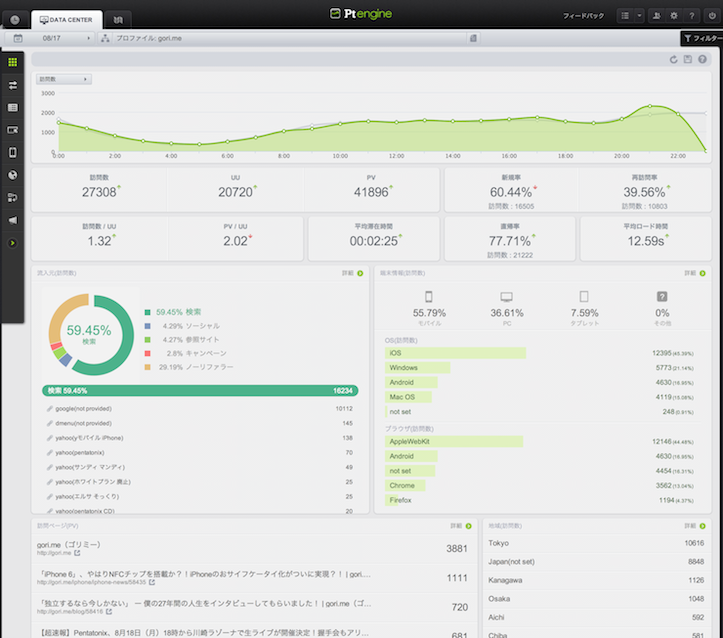The height and width of the screenshot is (638, 723).
Task: Open the 訪問数 metric dropdown above chart
Action: point(63,78)
